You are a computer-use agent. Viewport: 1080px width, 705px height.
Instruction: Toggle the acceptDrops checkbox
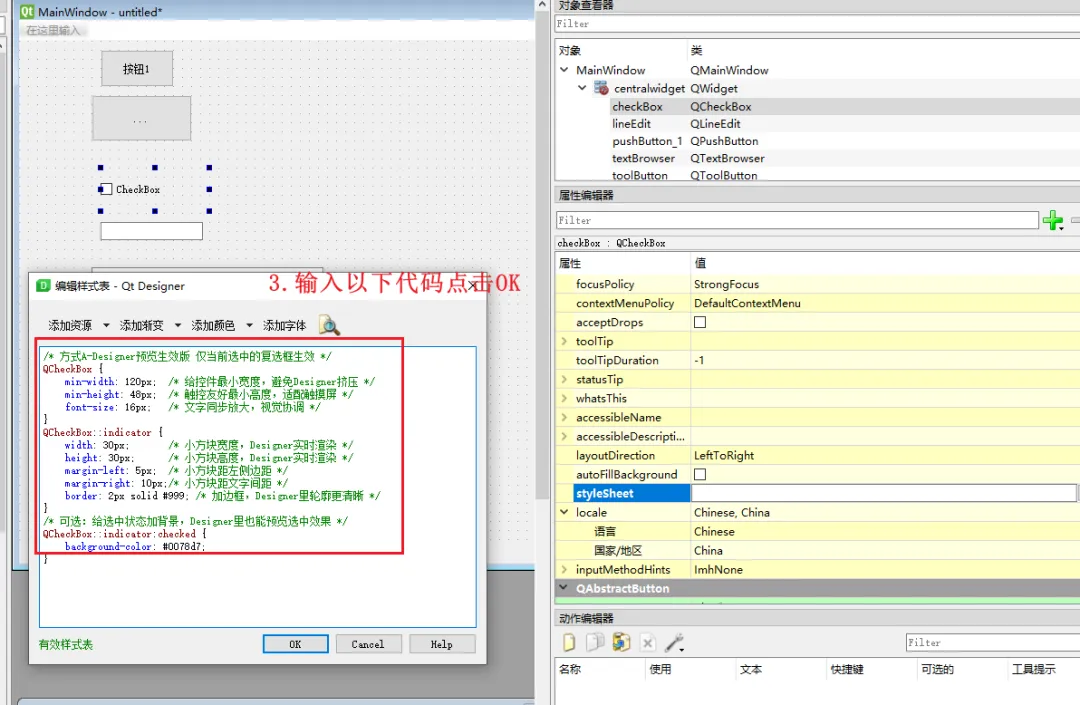(700, 322)
